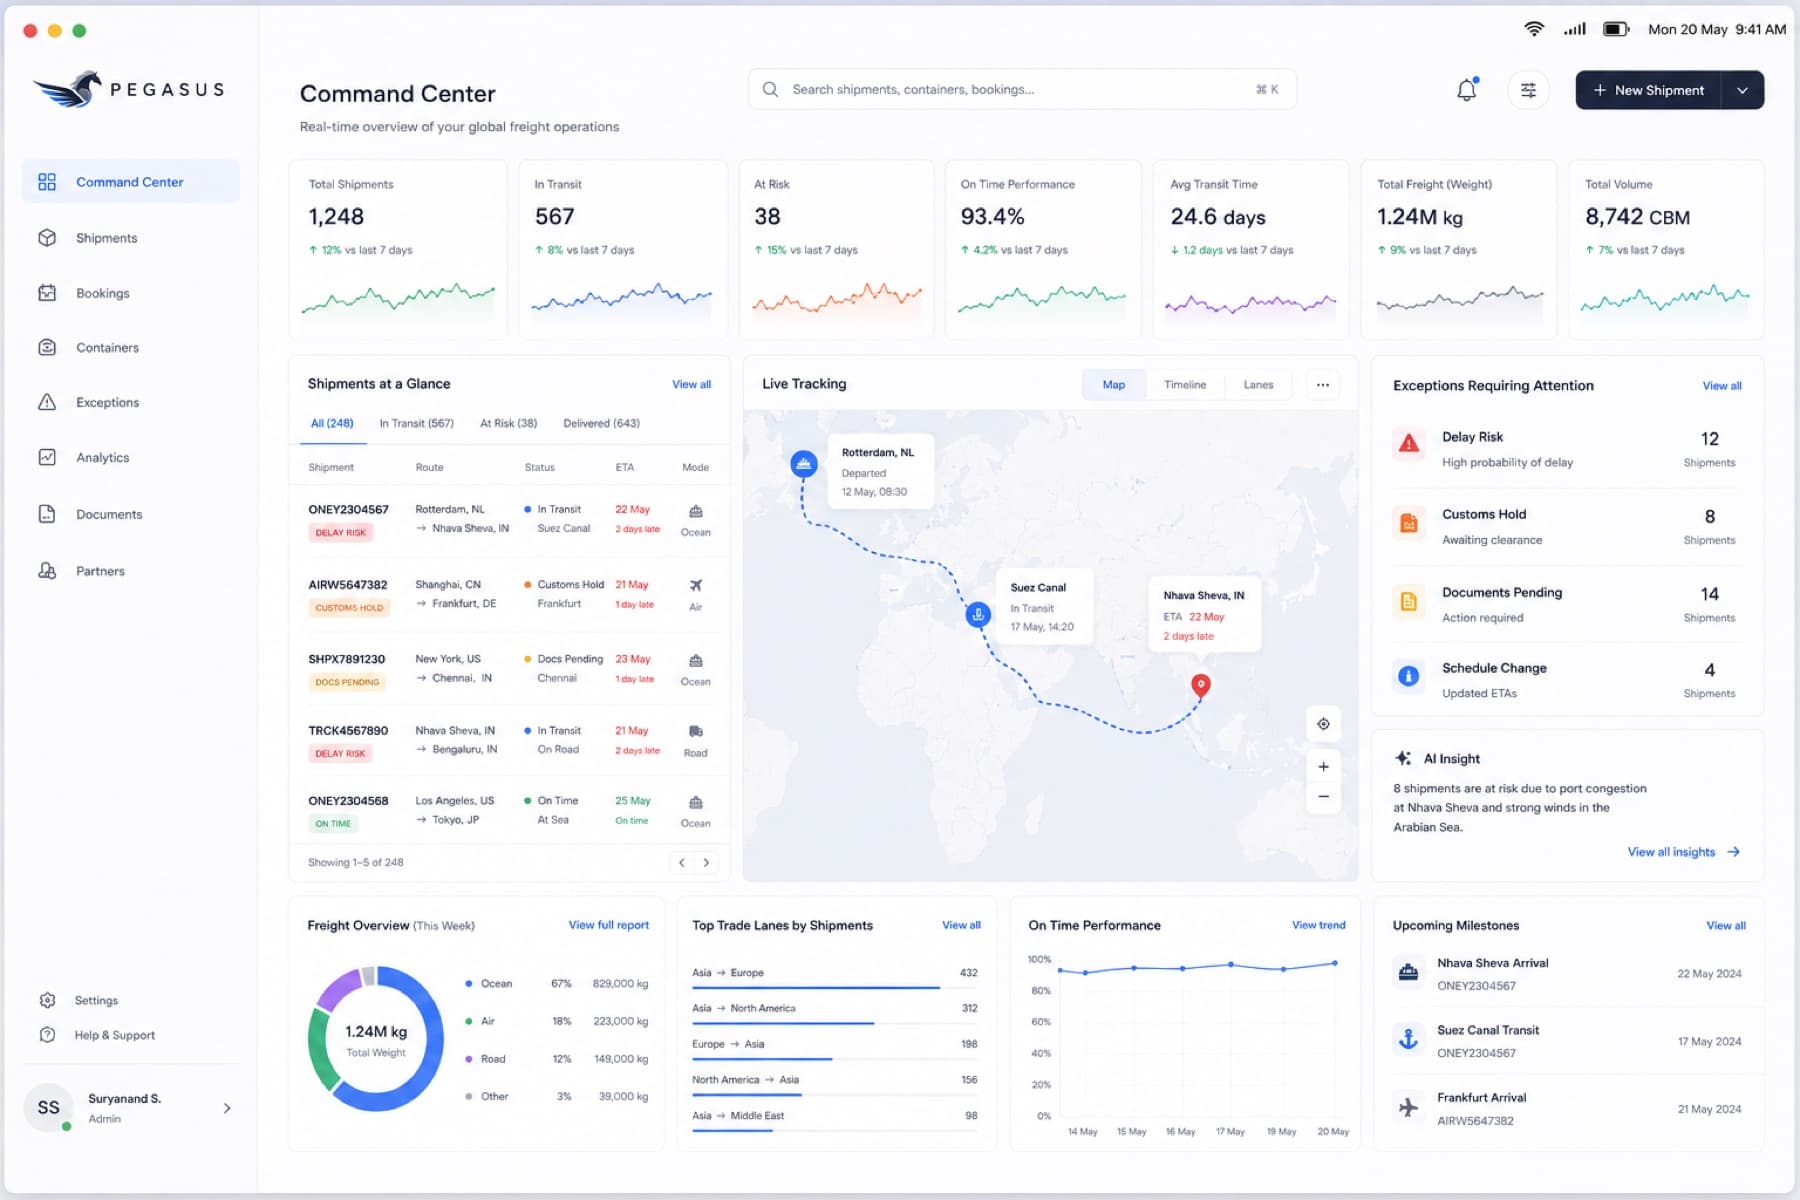Go to previous page of shipments
Image resolution: width=1800 pixels, height=1200 pixels.
coord(682,862)
